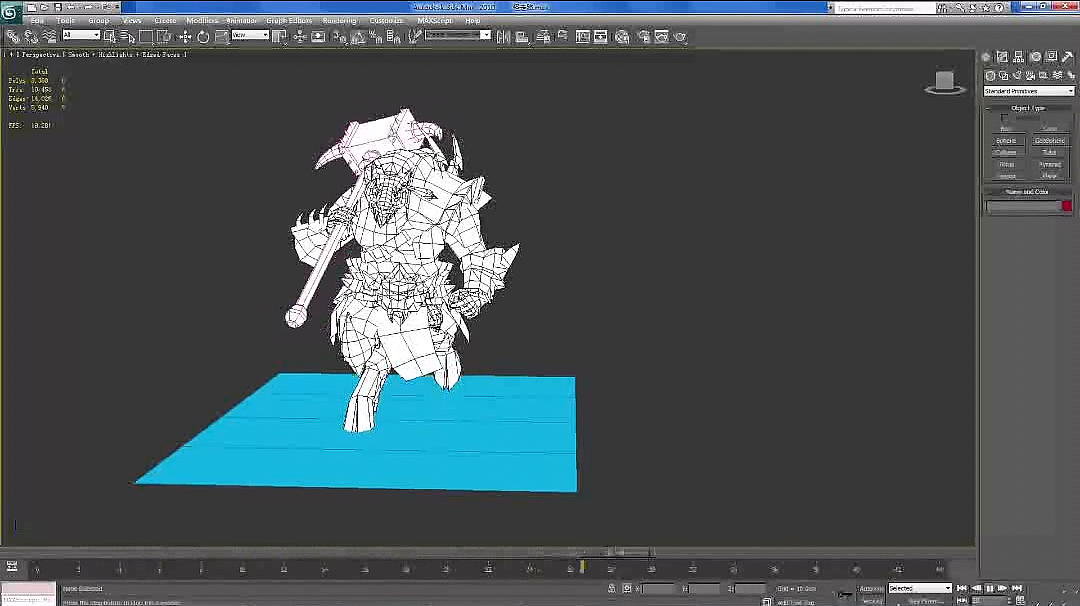This screenshot has height=606, width=1080.
Task: Open Rendered Frame Window icon
Action: click(x=661, y=36)
